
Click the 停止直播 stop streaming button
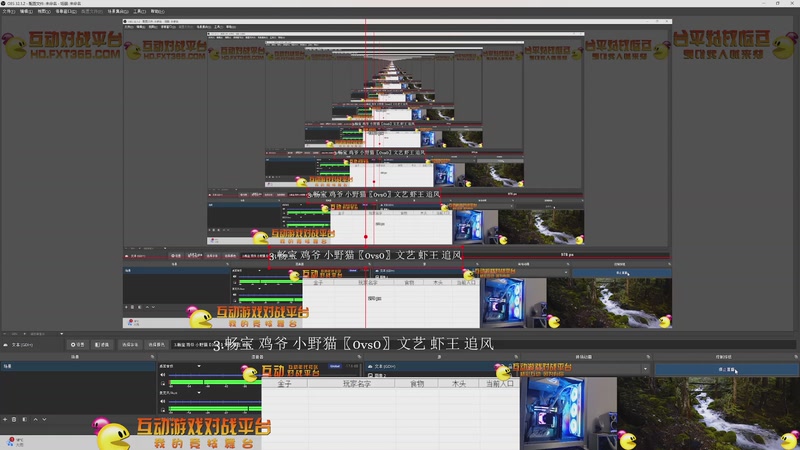pyautogui.click(x=726, y=369)
